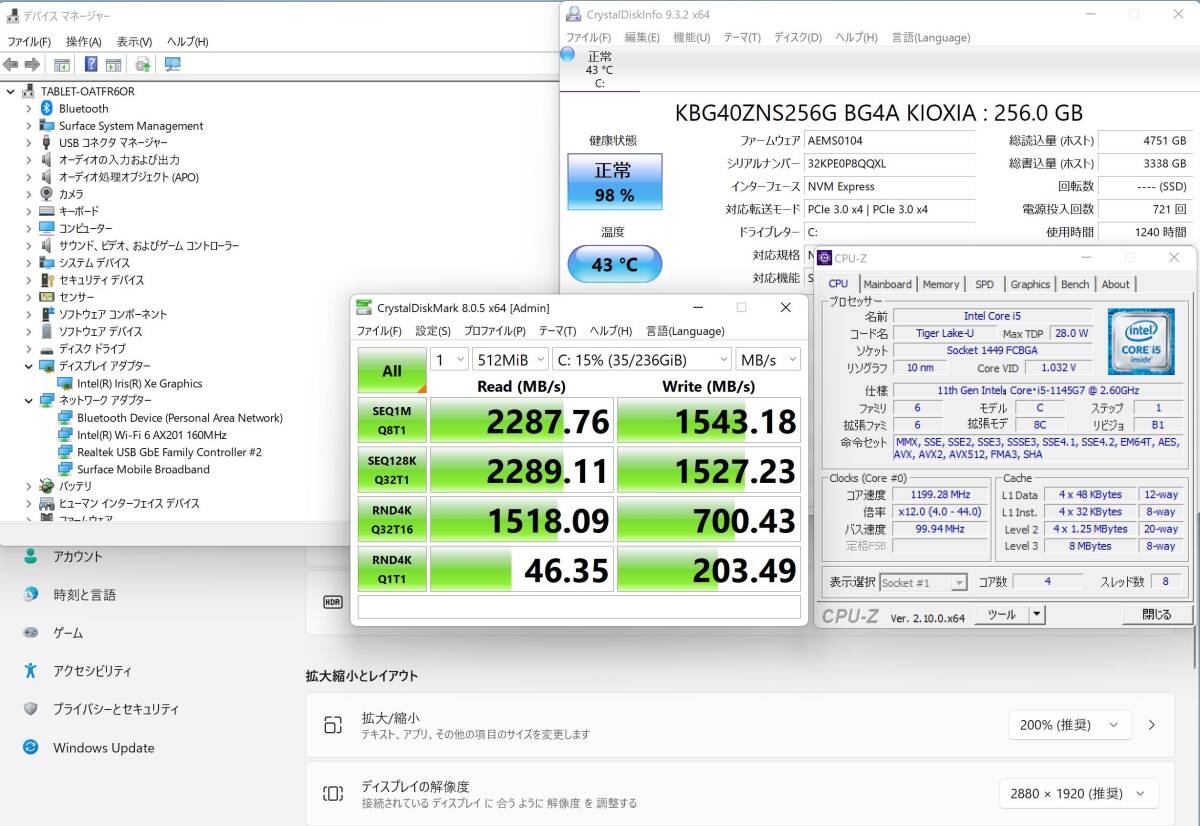Click the scan hardware monitor toolbar icon
The image size is (1200, 826).
click(x=172, y=65)
